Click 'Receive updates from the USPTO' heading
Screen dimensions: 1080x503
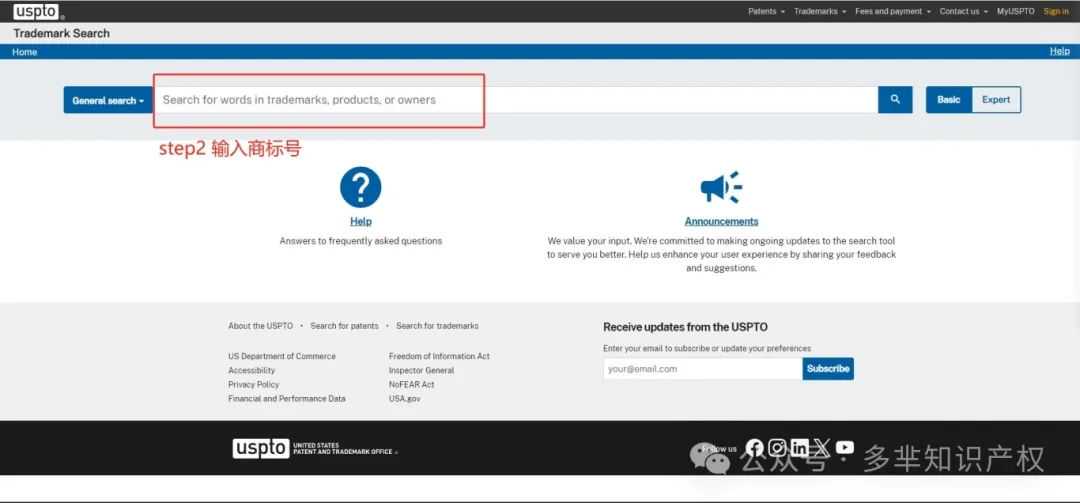pyautogui.click(x=685, y=327)
